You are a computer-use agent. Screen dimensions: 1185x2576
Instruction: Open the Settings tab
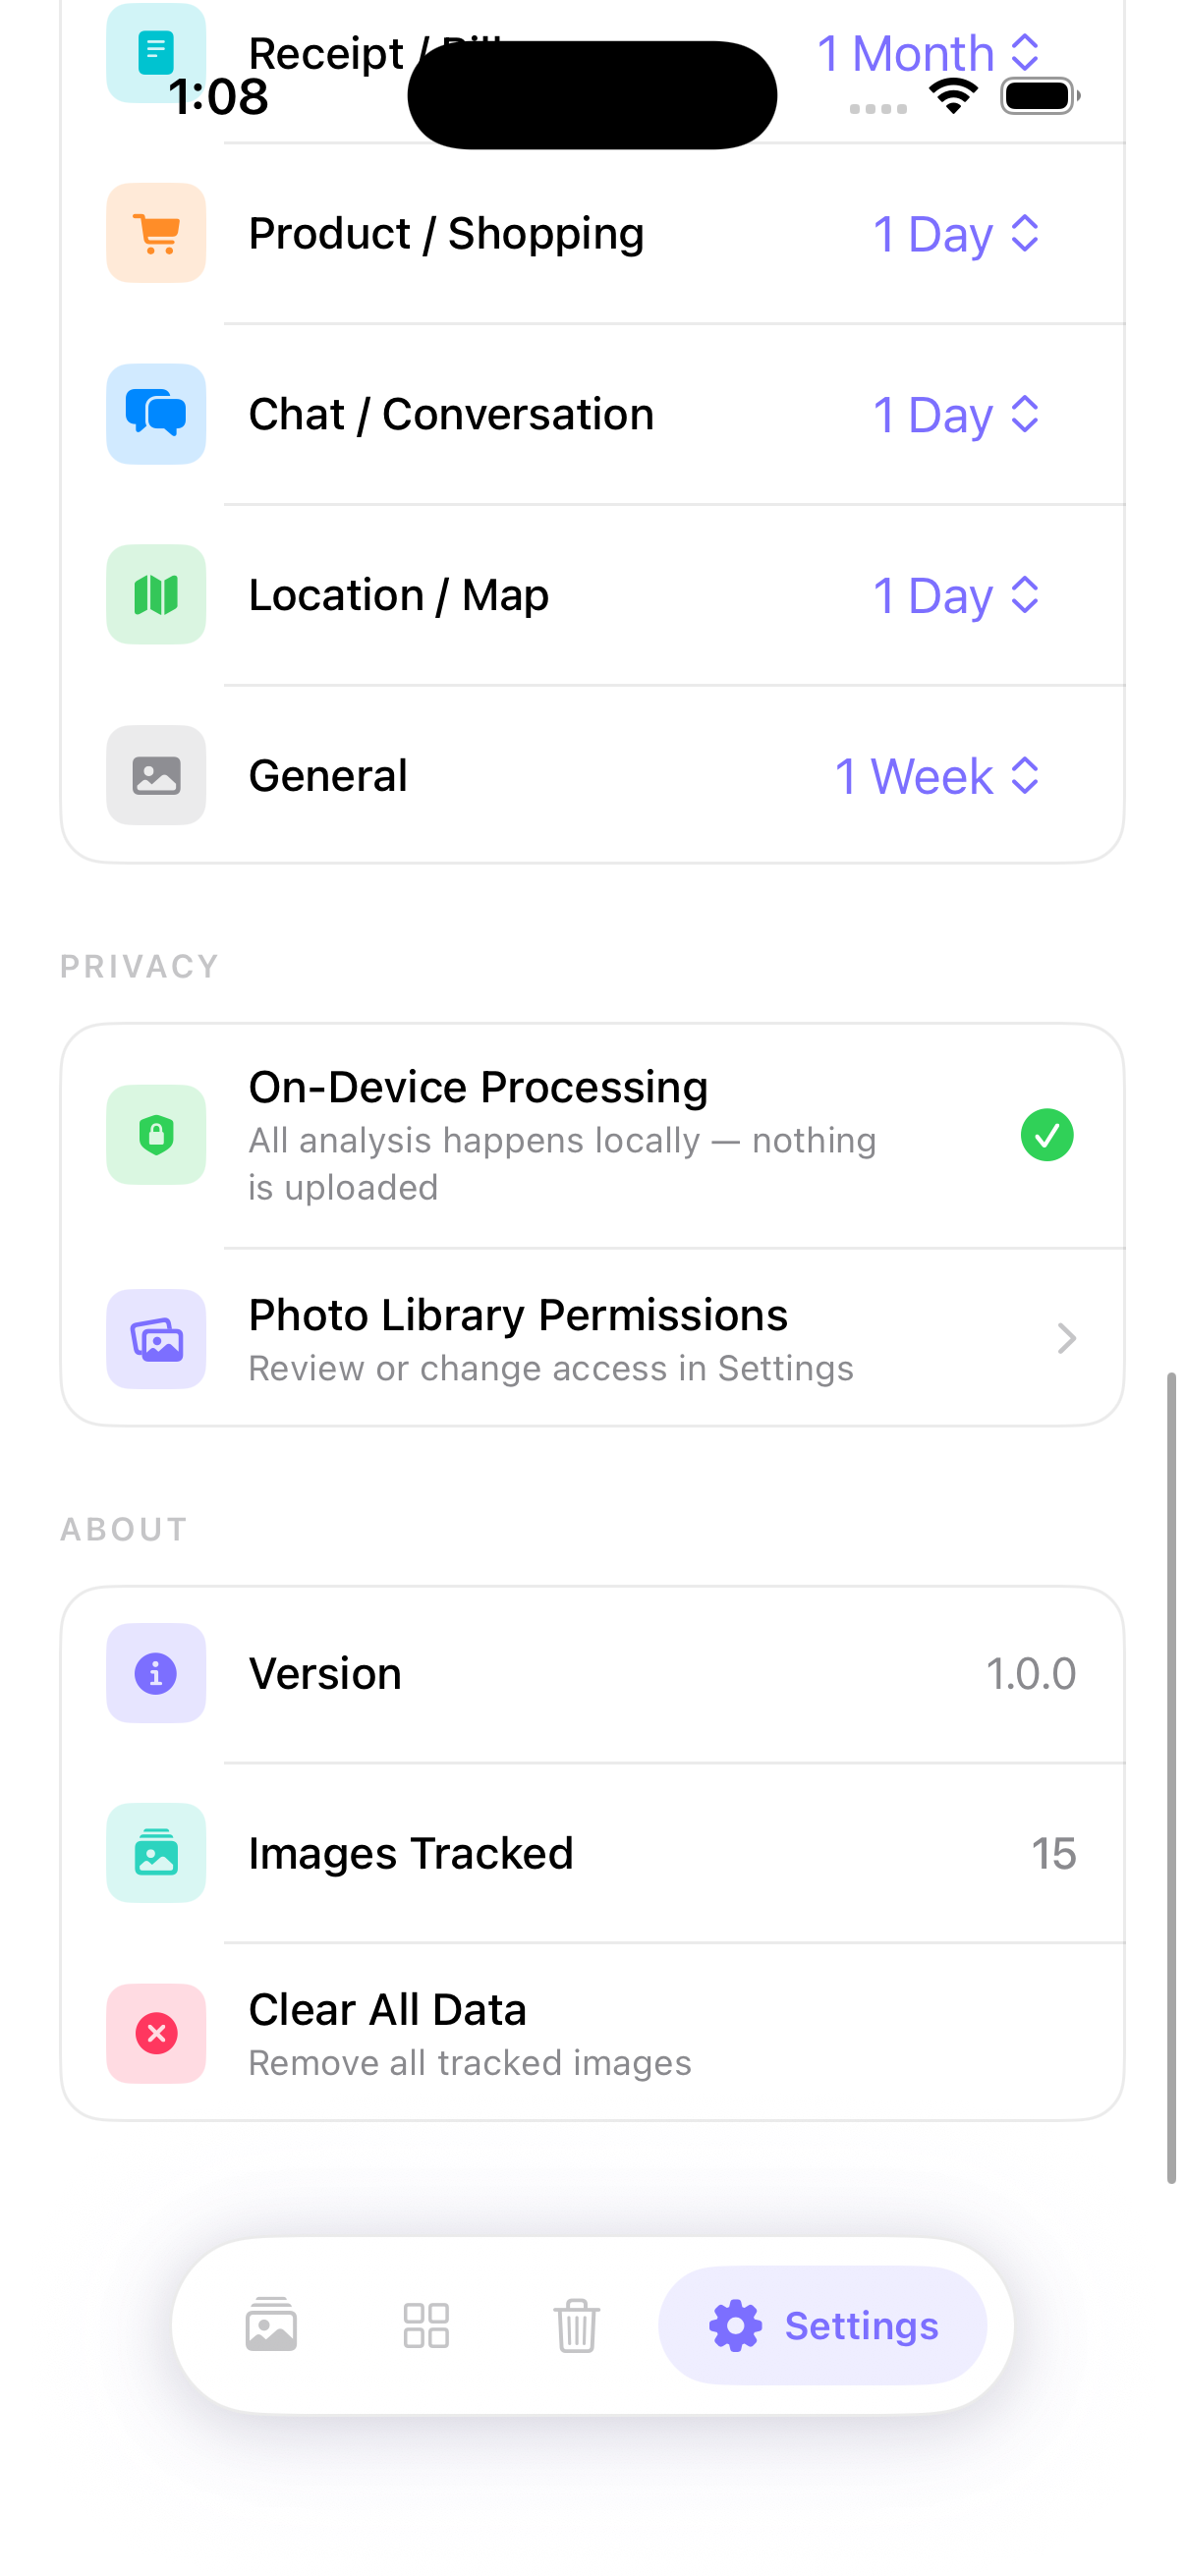822,2326
